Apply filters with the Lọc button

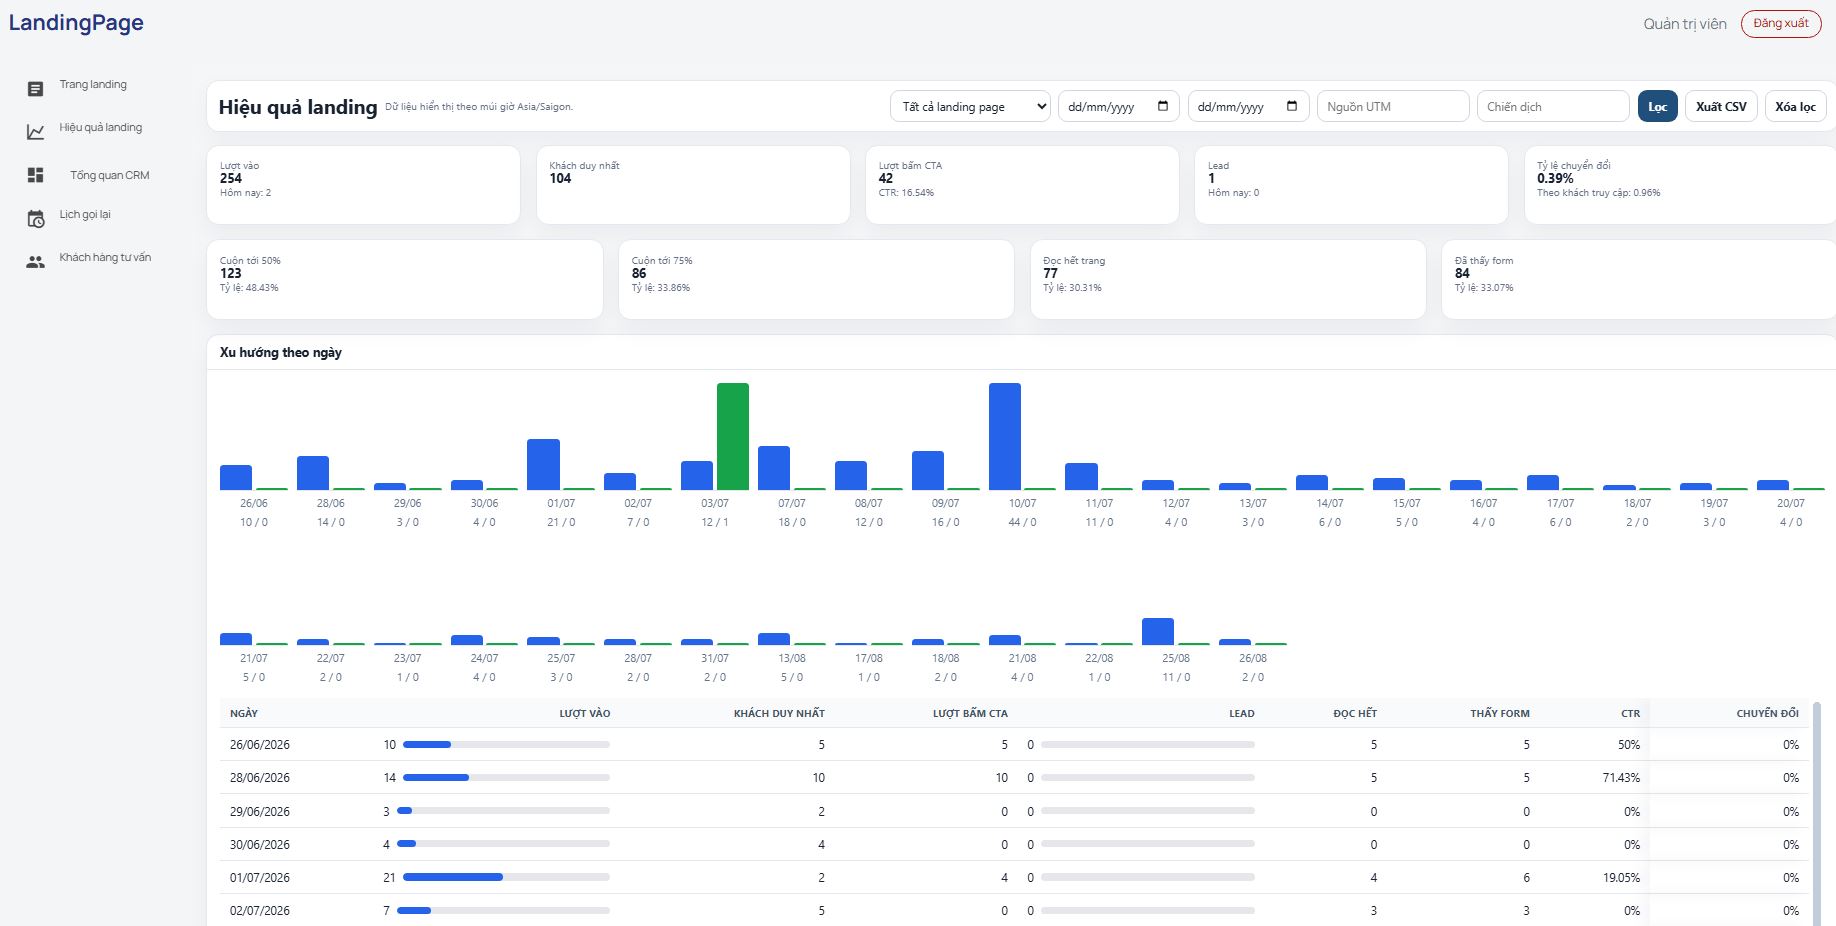[1657, 106]
